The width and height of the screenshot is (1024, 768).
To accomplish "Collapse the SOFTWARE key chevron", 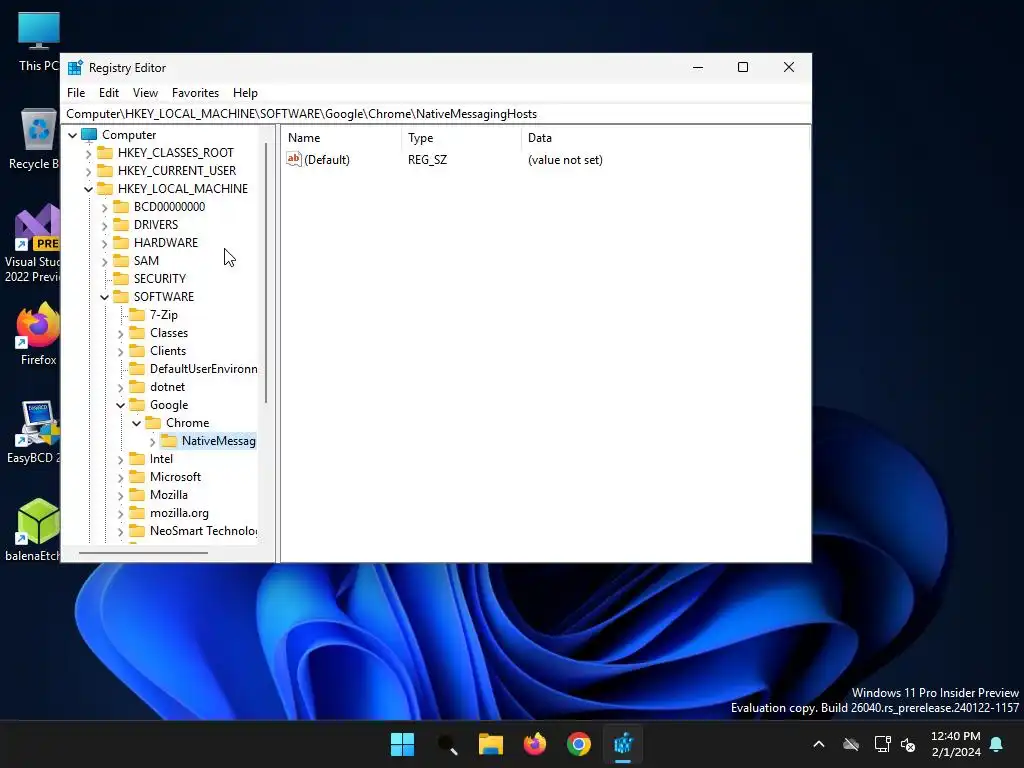I will pyautogui.click(x=104, y=297).
